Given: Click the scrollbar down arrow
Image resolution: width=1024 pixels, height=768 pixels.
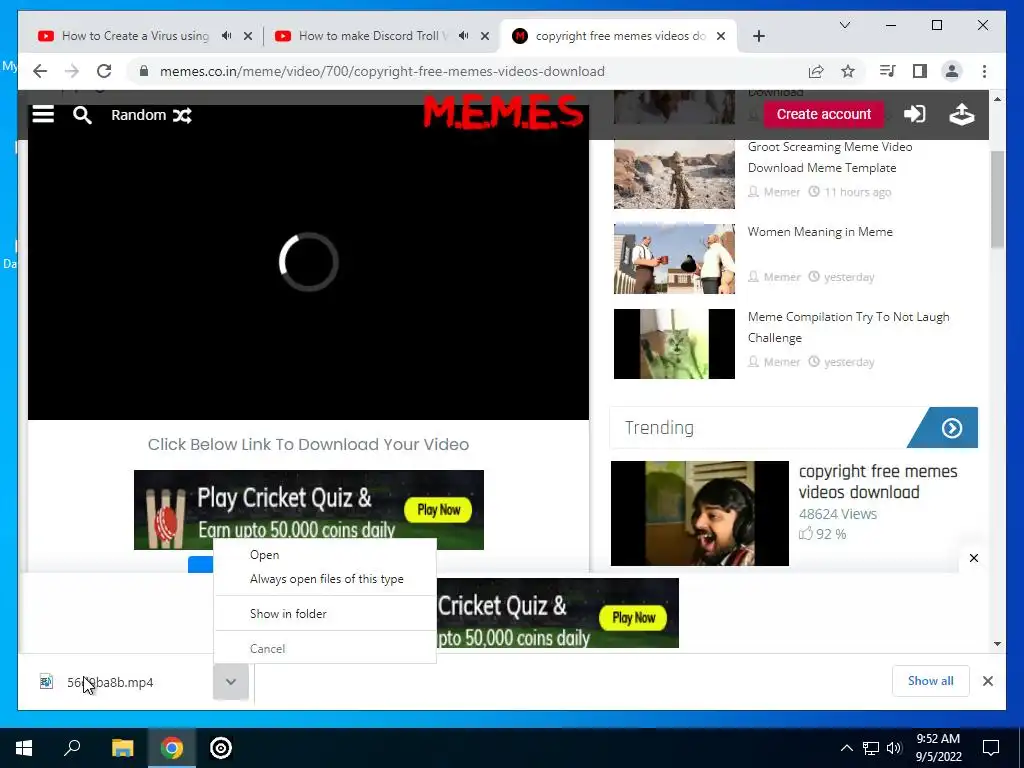Looking at the screenshot, I should (997, 644).
